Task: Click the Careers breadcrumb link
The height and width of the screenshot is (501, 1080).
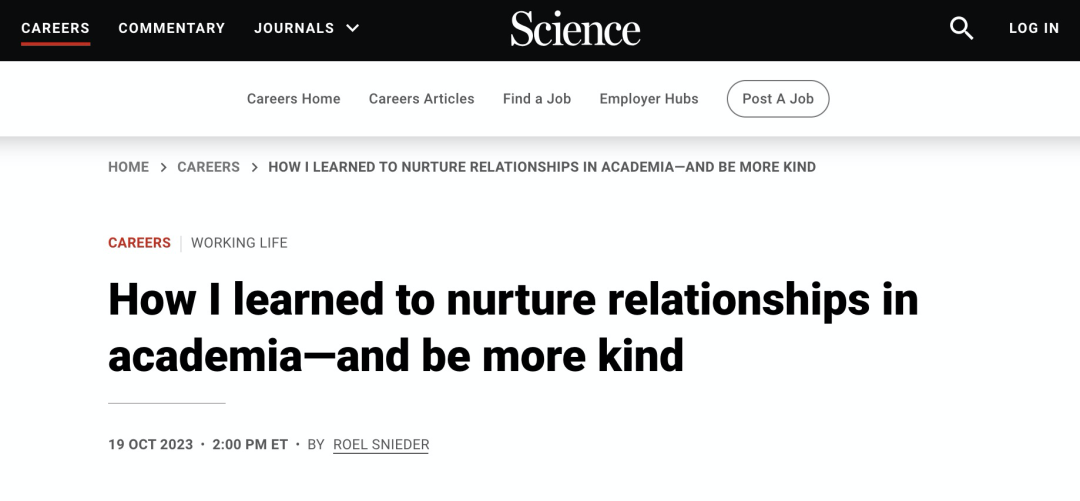Action: (208, 167)
